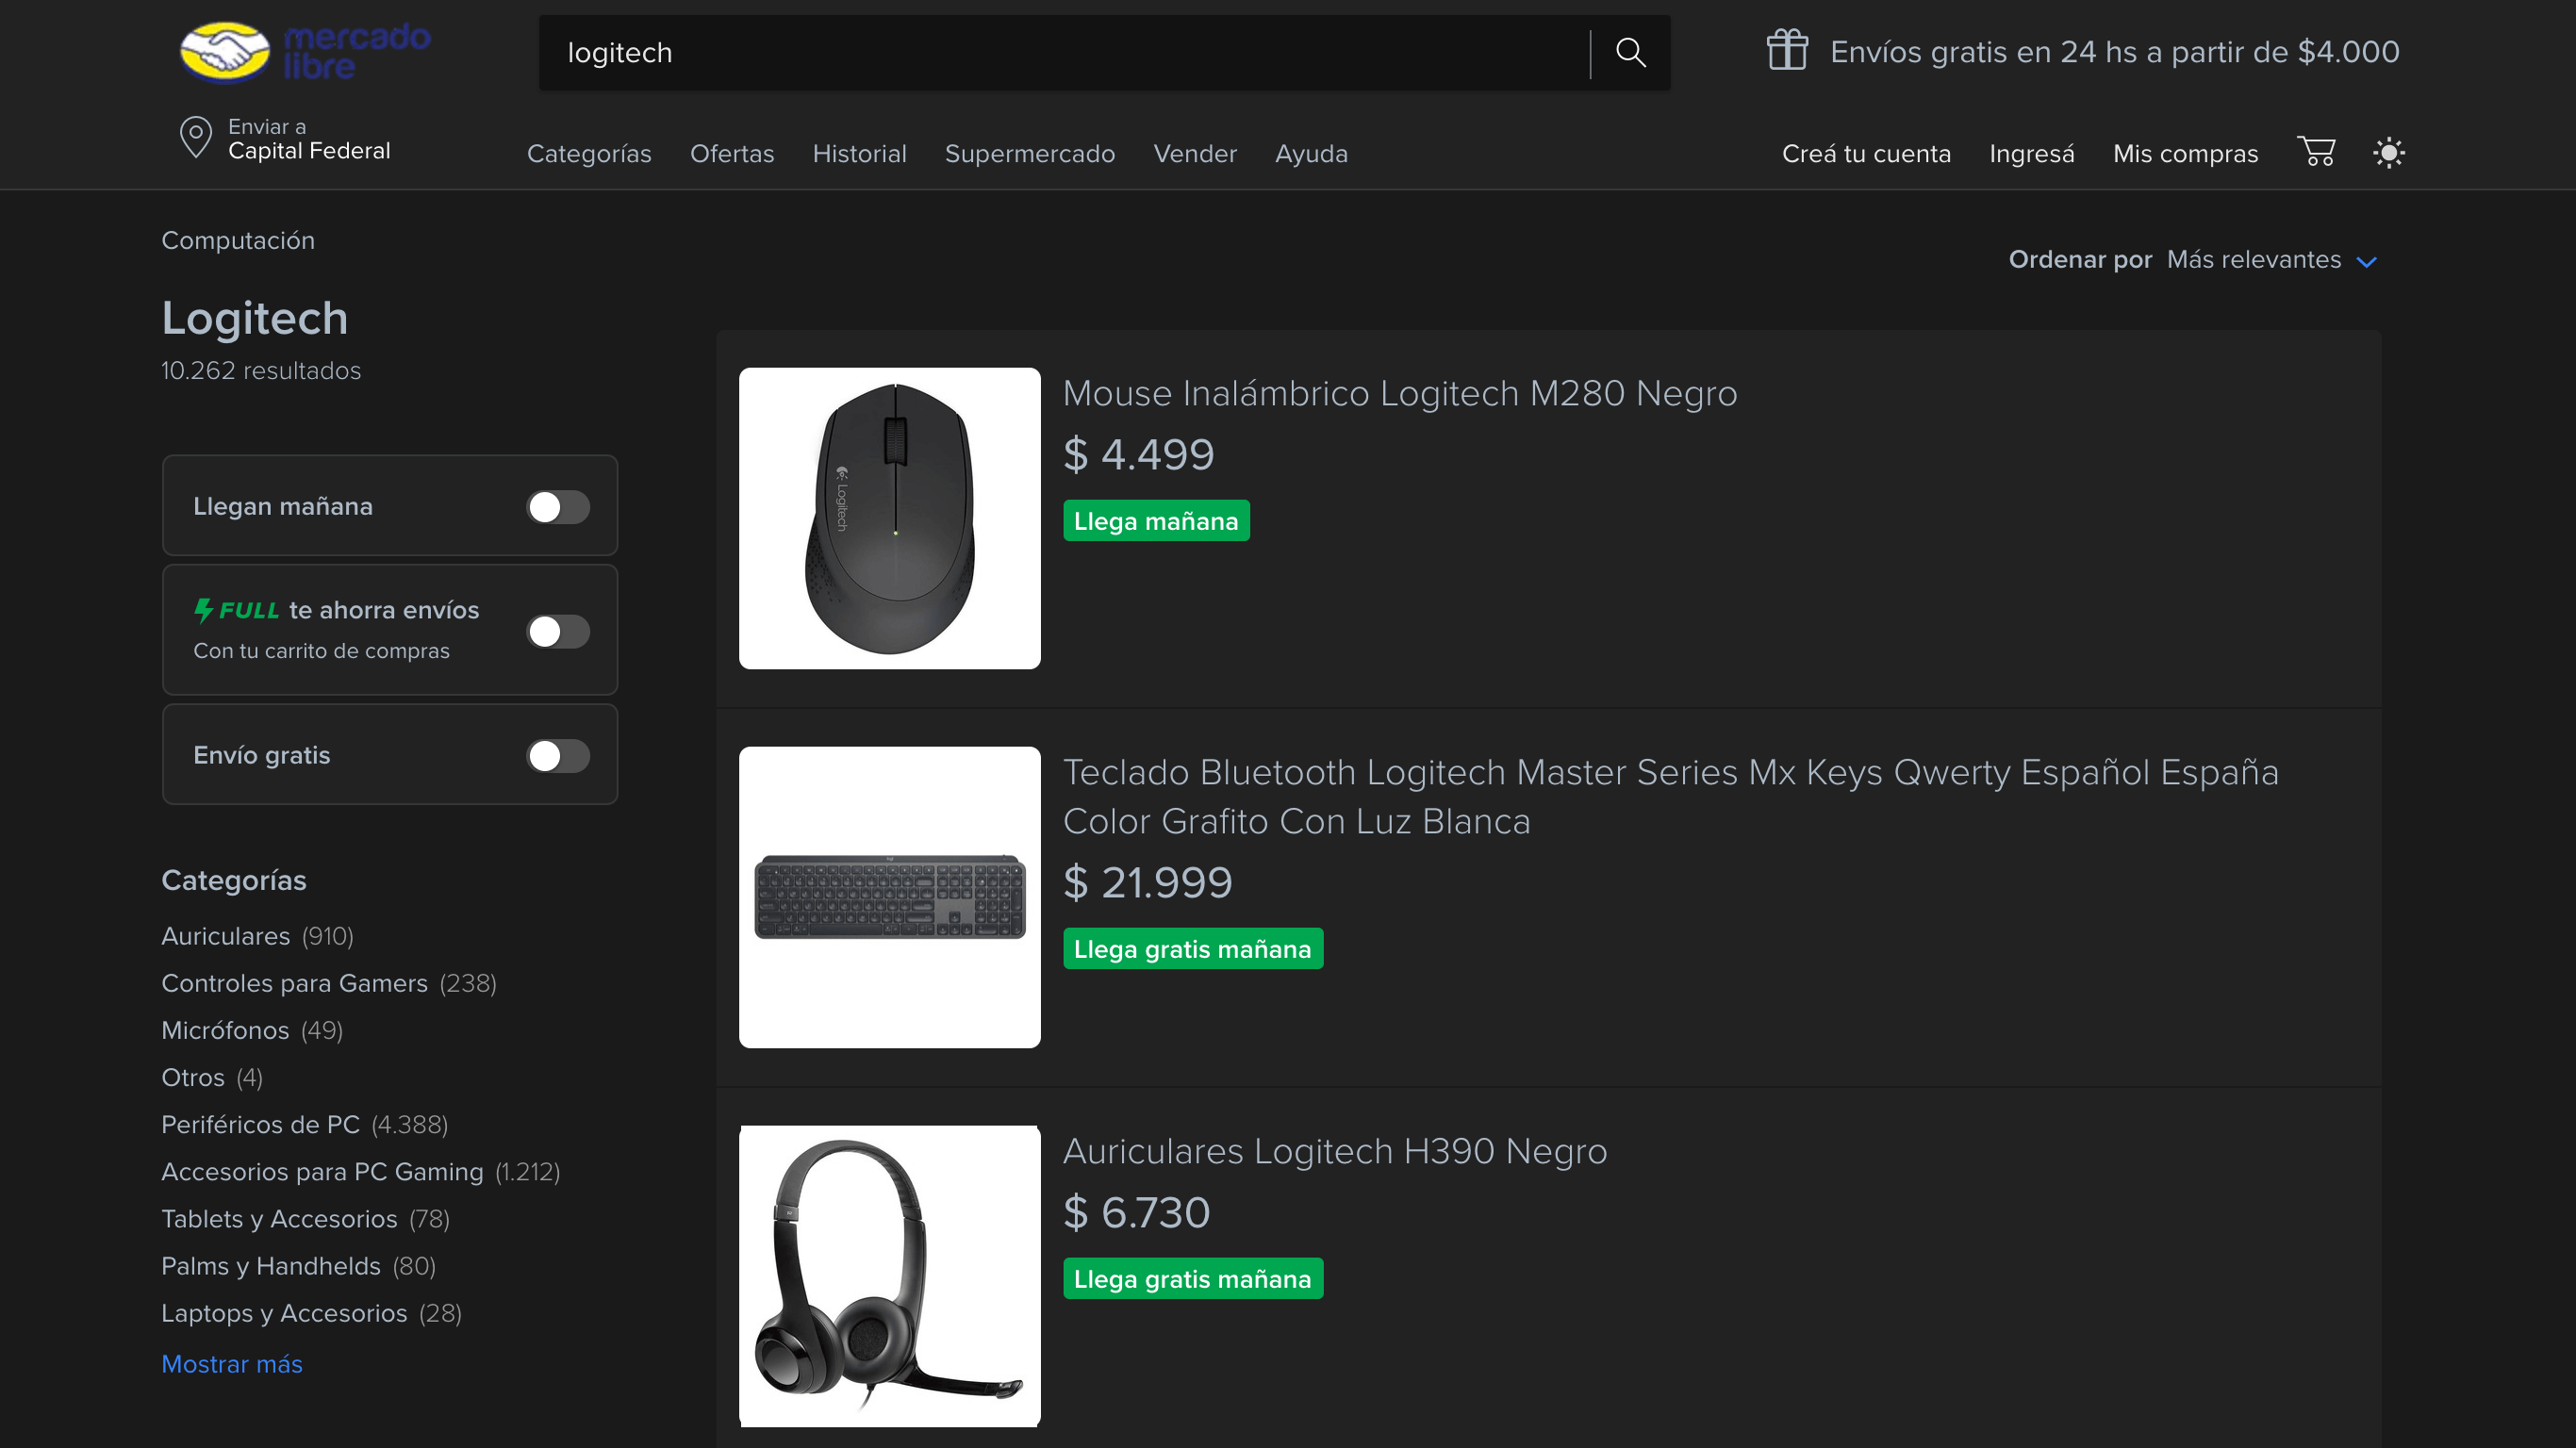Open the shopping cart icon

point(2316,152)
